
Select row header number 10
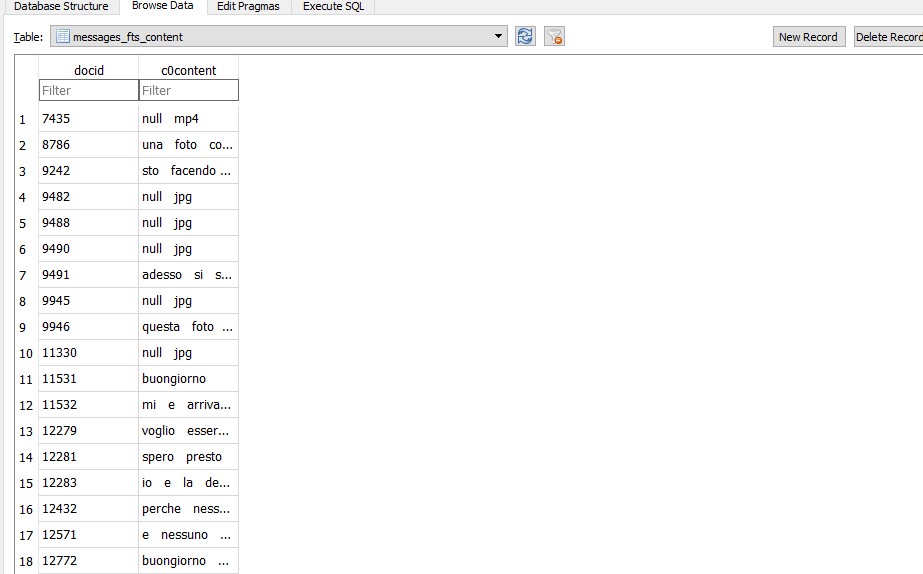coord(26,353)
